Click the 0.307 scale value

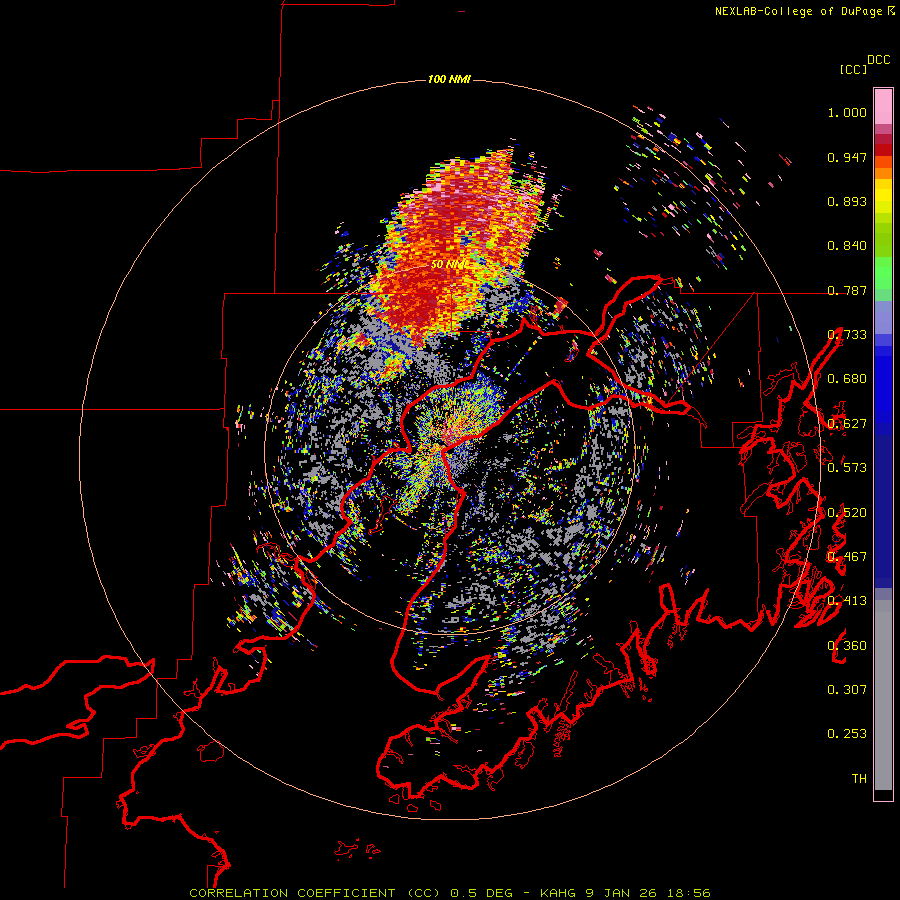[x=847, y=690]
